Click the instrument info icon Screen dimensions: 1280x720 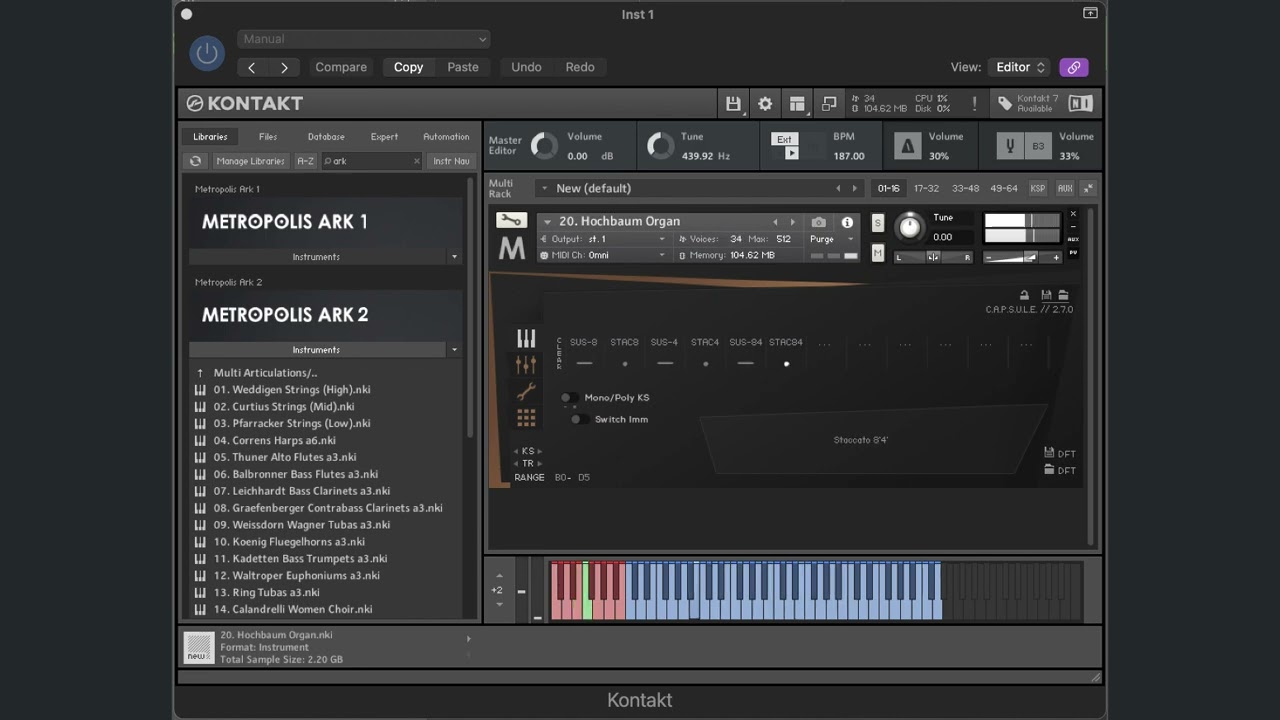coord(847,222)
